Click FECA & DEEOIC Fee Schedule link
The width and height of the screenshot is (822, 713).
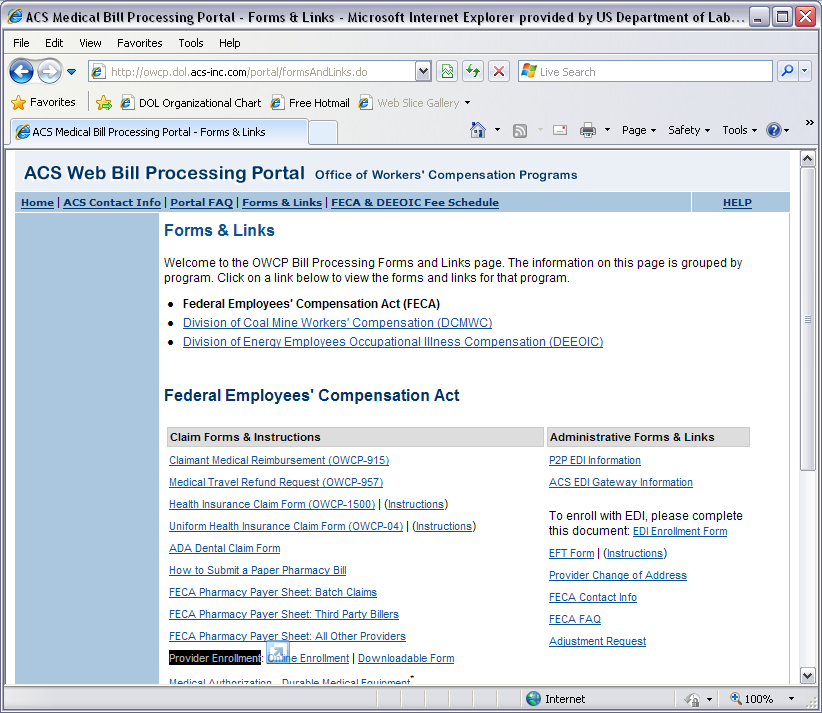pos(415,202)
